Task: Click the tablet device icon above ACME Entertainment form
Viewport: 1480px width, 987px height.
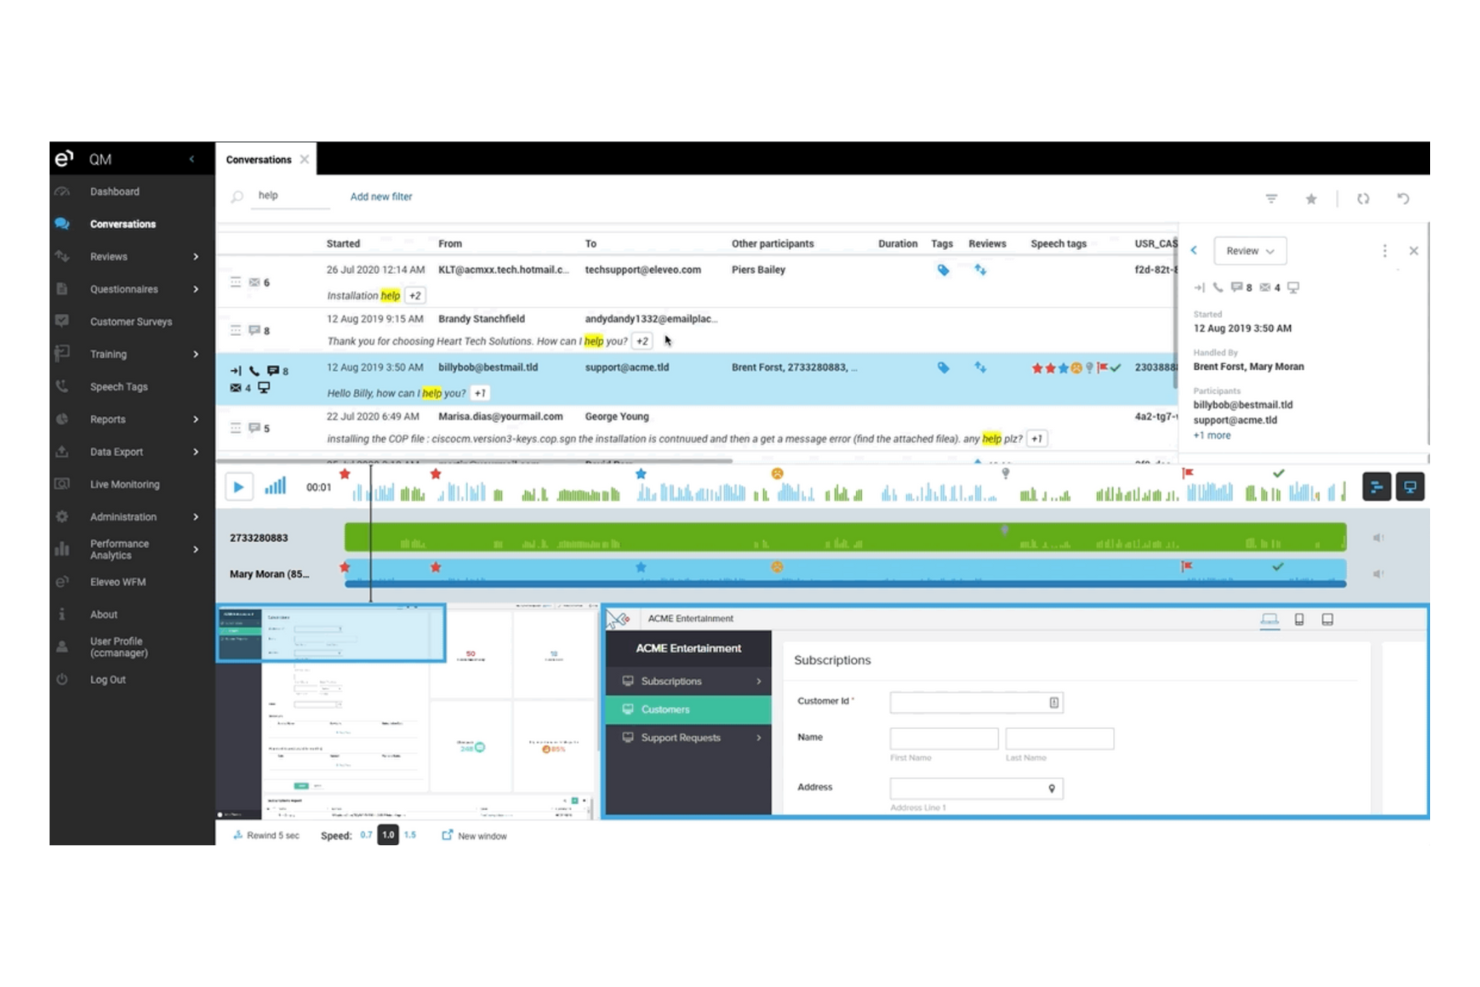Action: pyautogui.click(x=1299, y=619)
